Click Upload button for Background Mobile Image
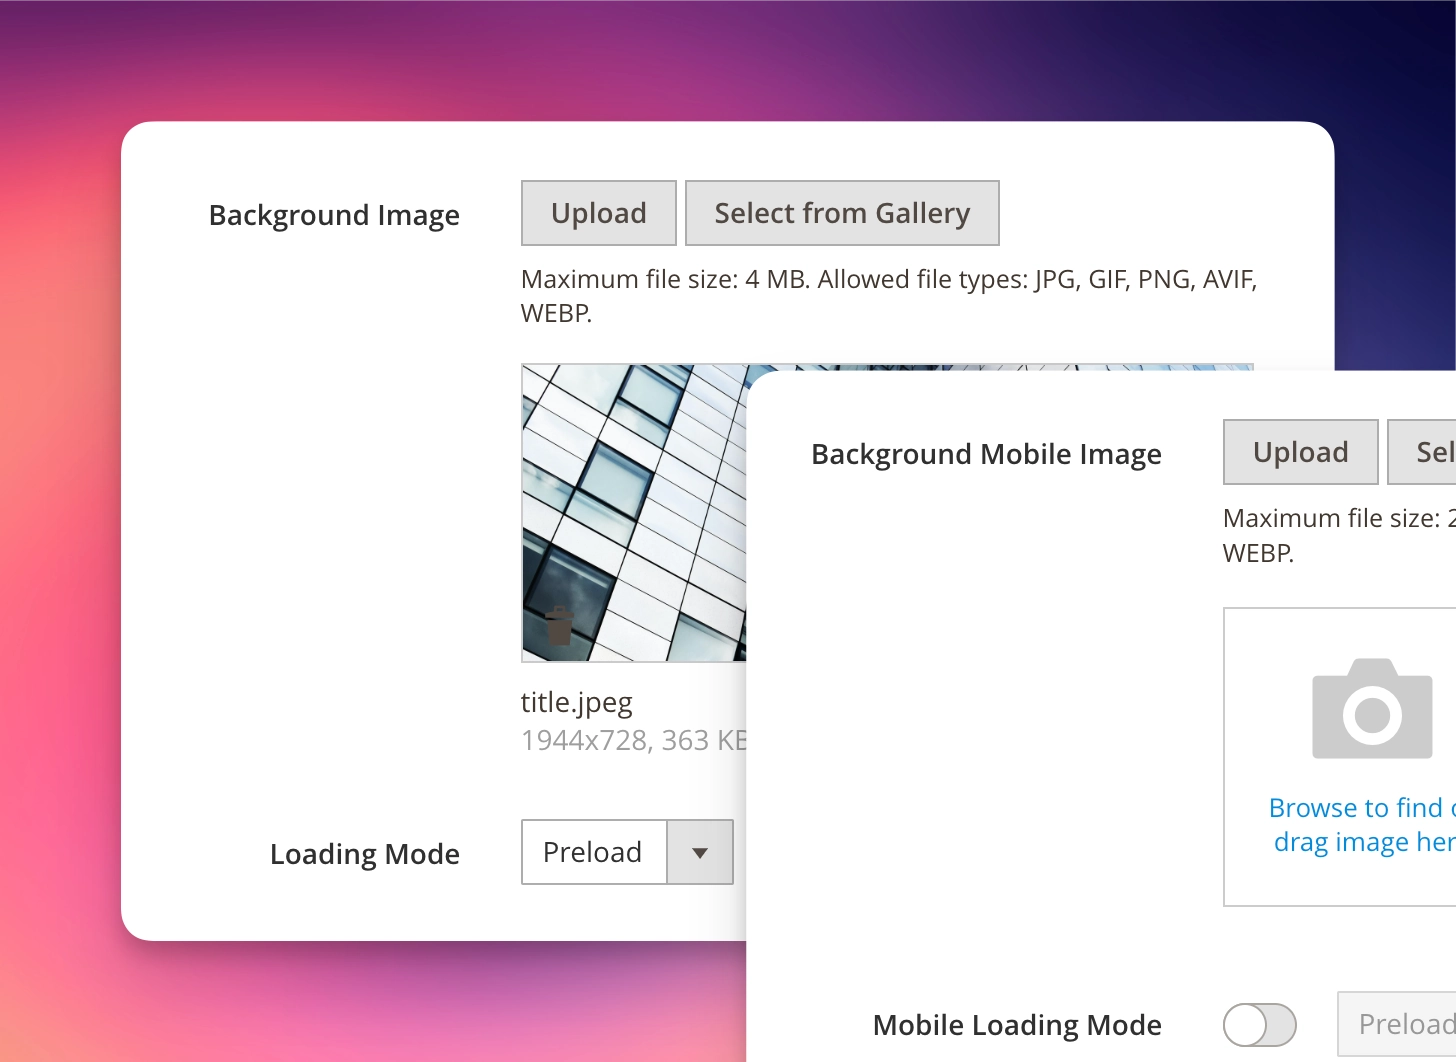 (x=1301, y=452)
